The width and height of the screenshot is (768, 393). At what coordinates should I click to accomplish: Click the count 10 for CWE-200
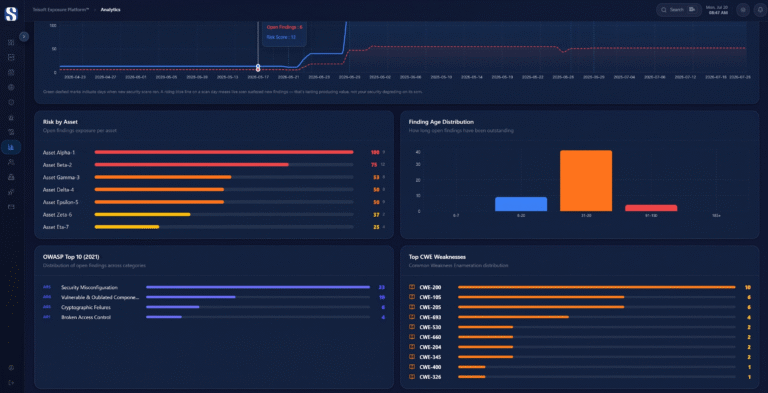click(747, 287)
